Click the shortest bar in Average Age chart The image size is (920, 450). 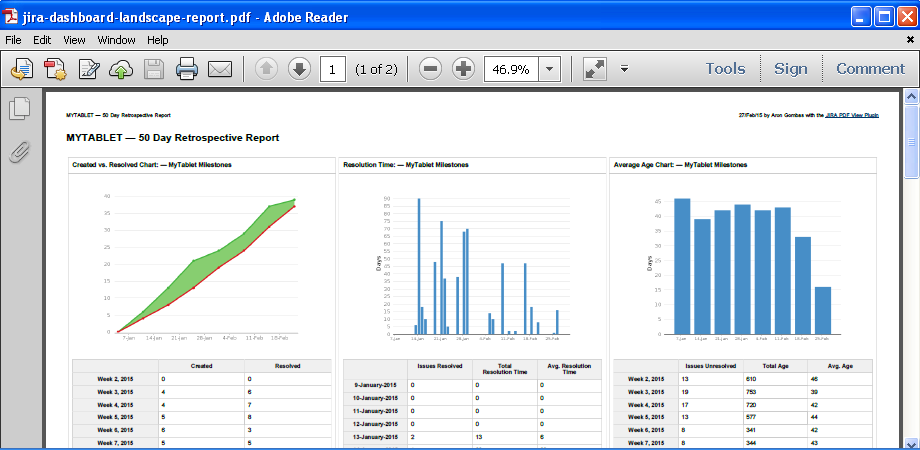tap(823, 310)
